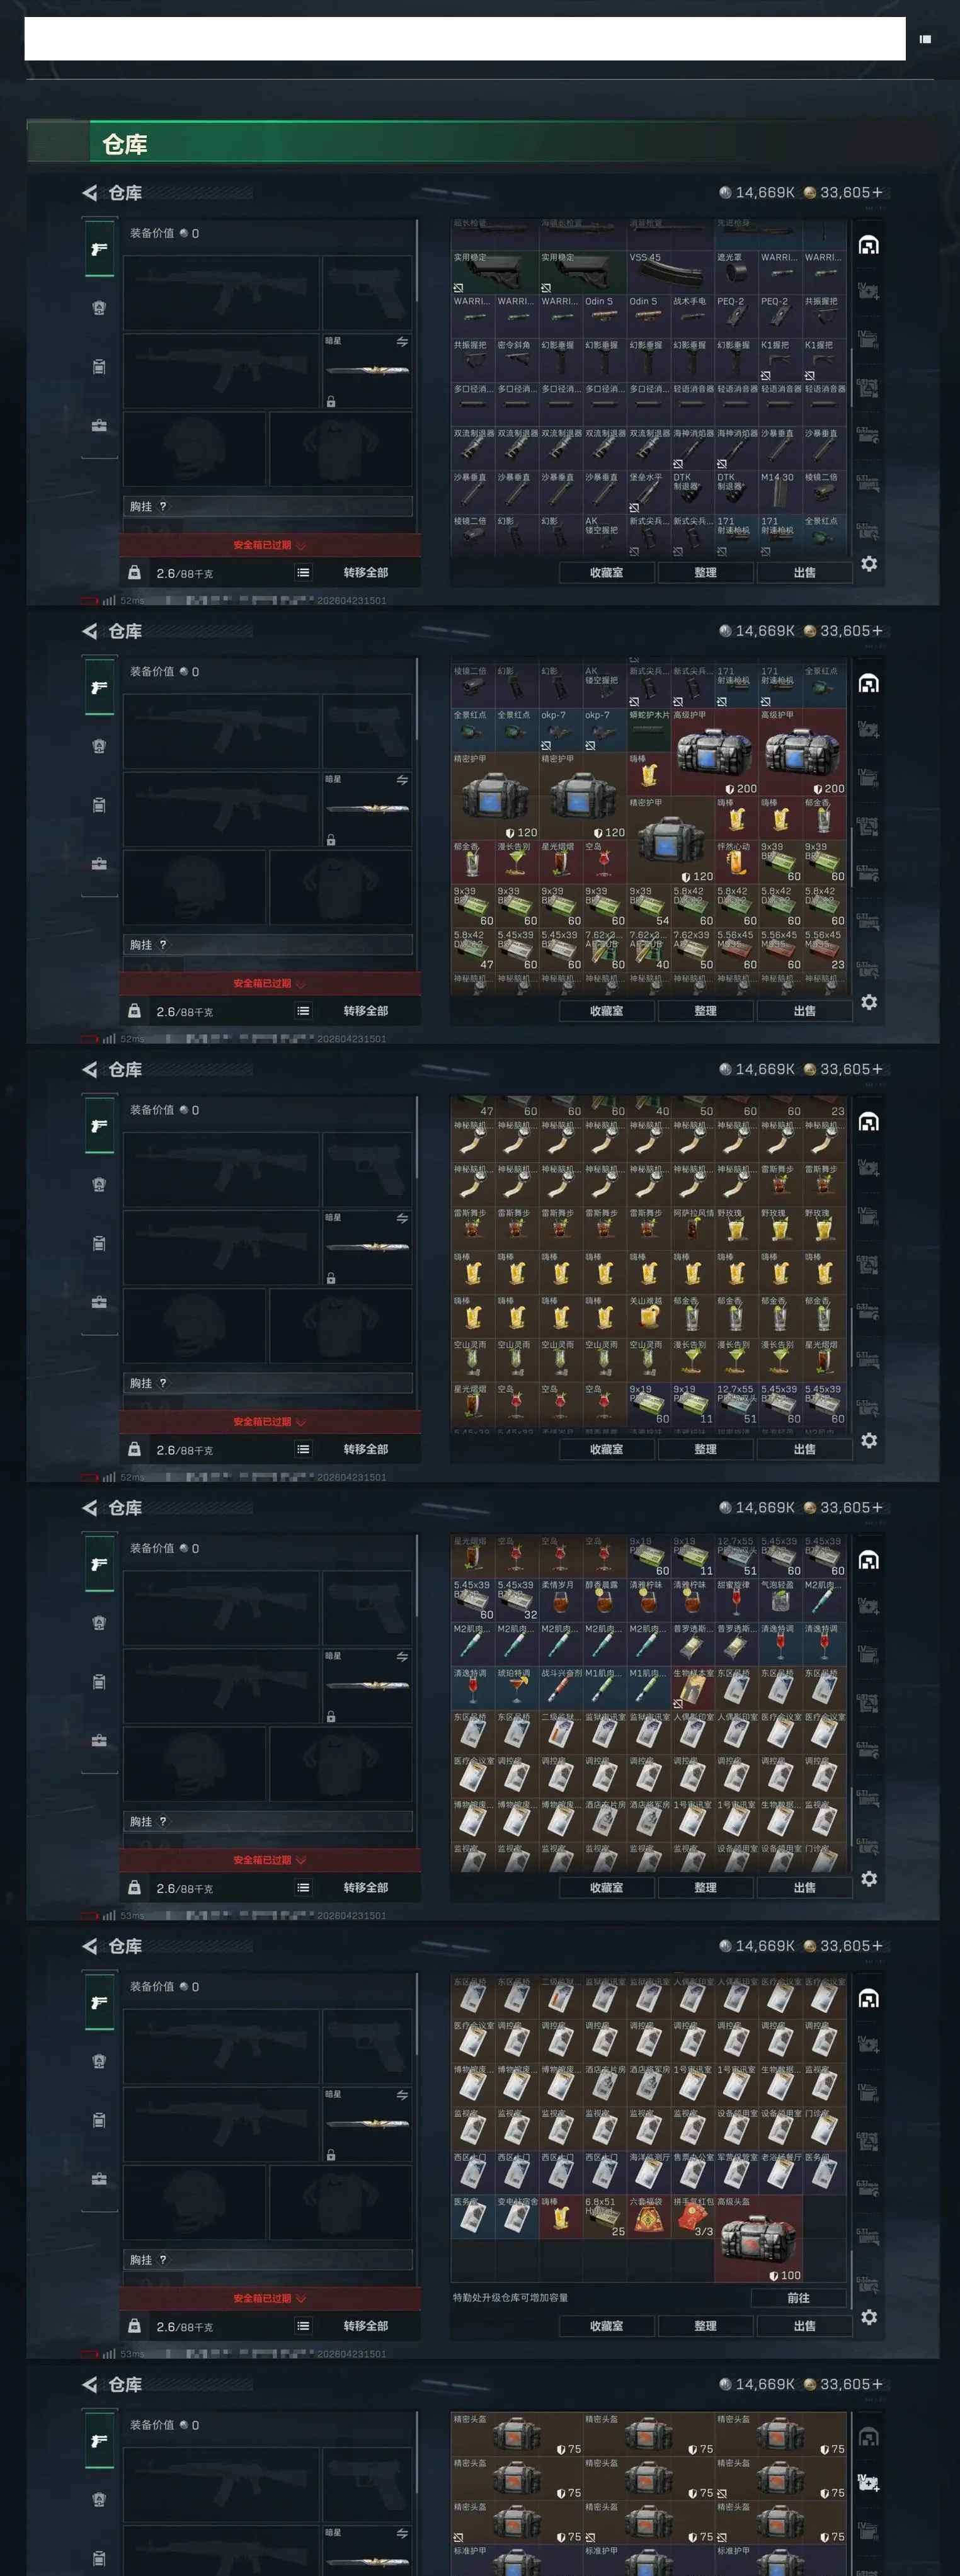Open the menu icon beside the white bar
Image resolution: width=960 pixels, height=2576 pixels.
click(x=925, y=39)
